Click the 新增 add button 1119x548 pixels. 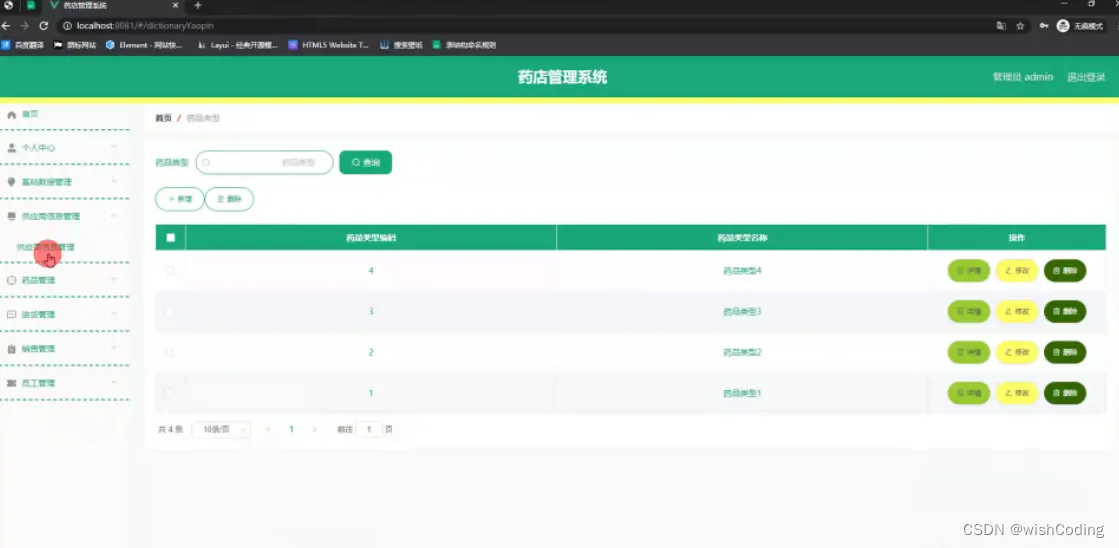point(180,199)
